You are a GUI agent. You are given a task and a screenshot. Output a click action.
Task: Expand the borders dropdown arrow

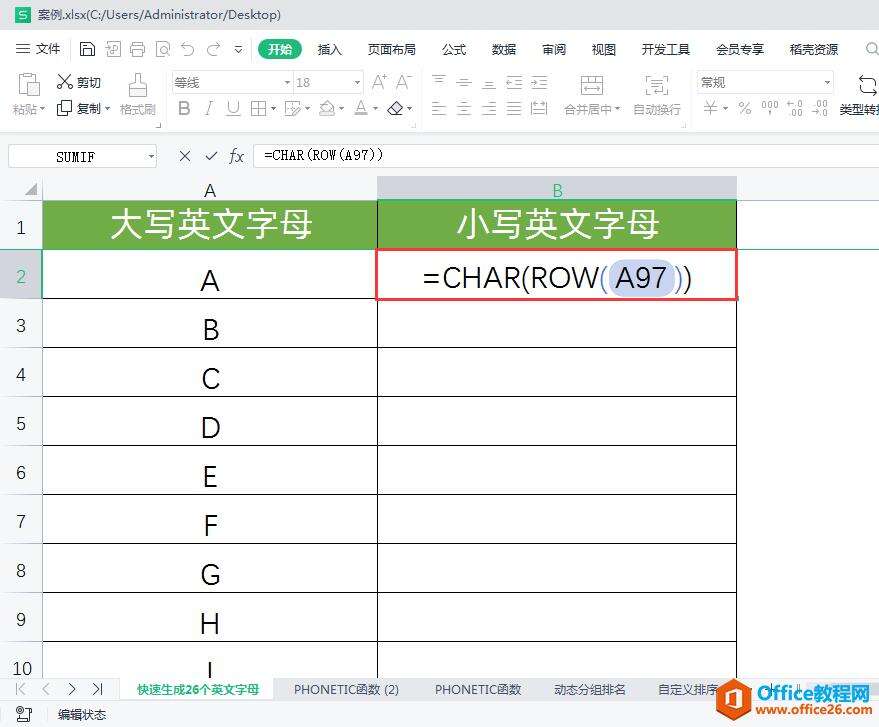click(273, 108)
